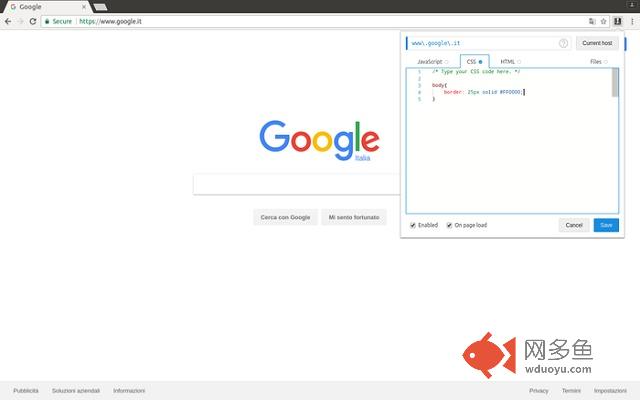This screenshot has height=400, width=640.
Task: Open the Chrome three-dot menu
Action: coord(632,21)
